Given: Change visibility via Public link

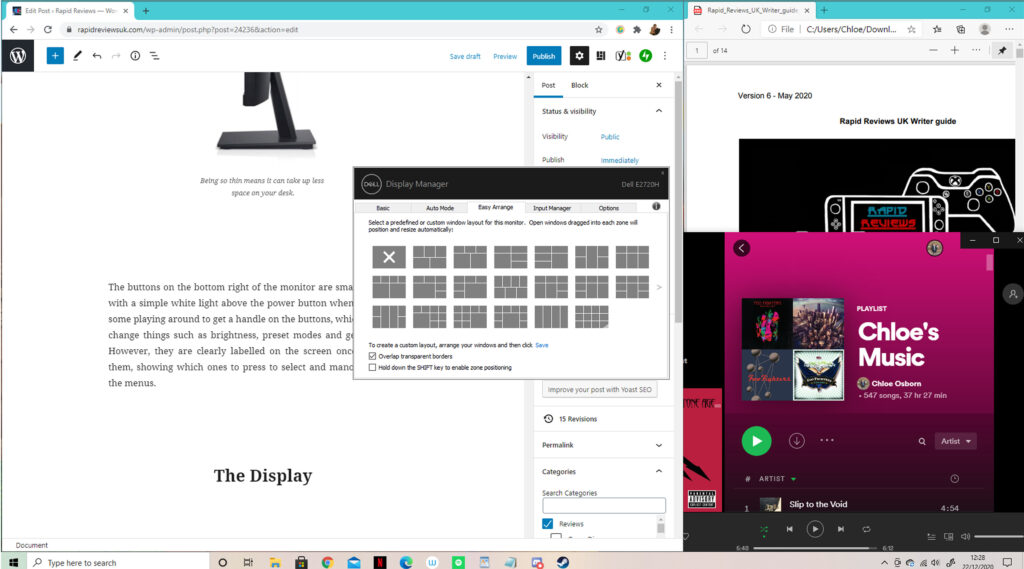Looking at the screenshot, I should [x=610, y=137].
